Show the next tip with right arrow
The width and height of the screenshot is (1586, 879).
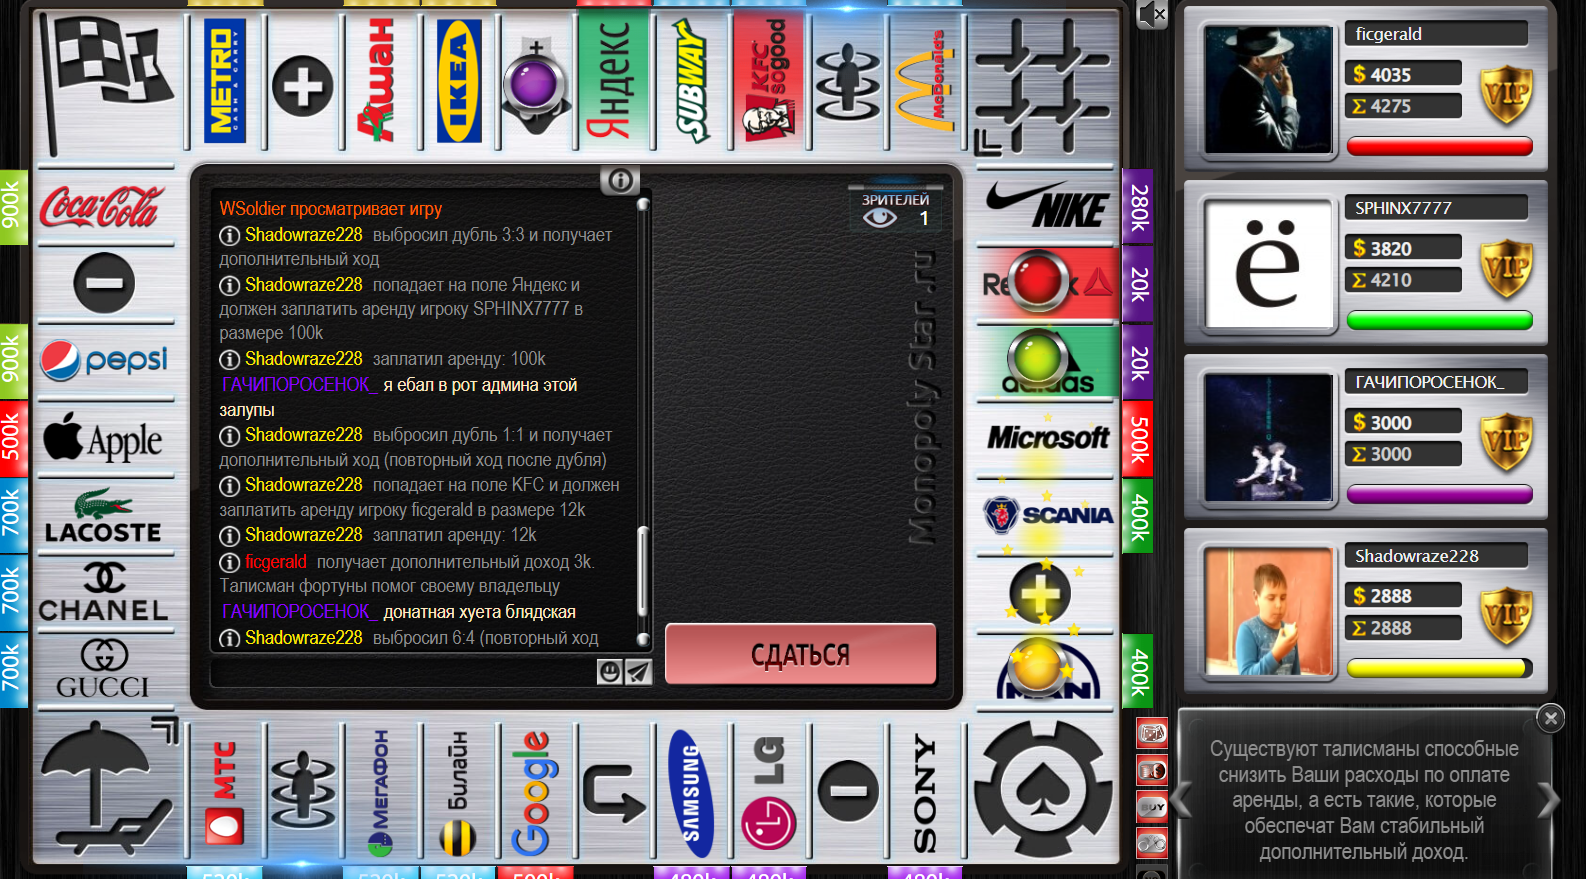[x=1549, y=800]
